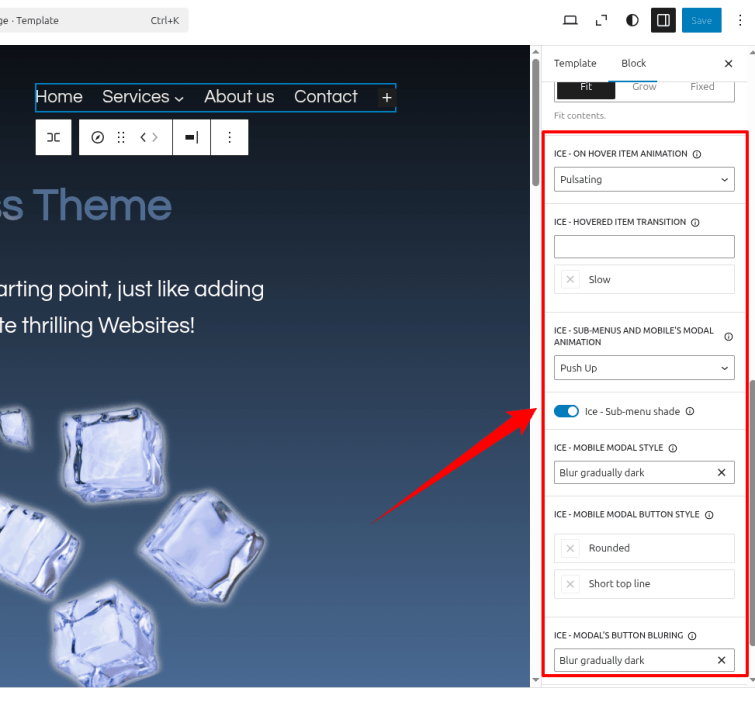
Task: Click the paragraph 'te thrilling Websites!'
Action: [x=97, y=325]
